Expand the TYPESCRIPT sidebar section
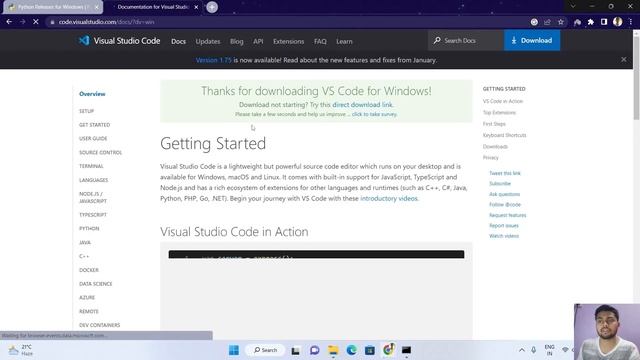The height and width of the screenshot is (360, 640). (93, 215)
